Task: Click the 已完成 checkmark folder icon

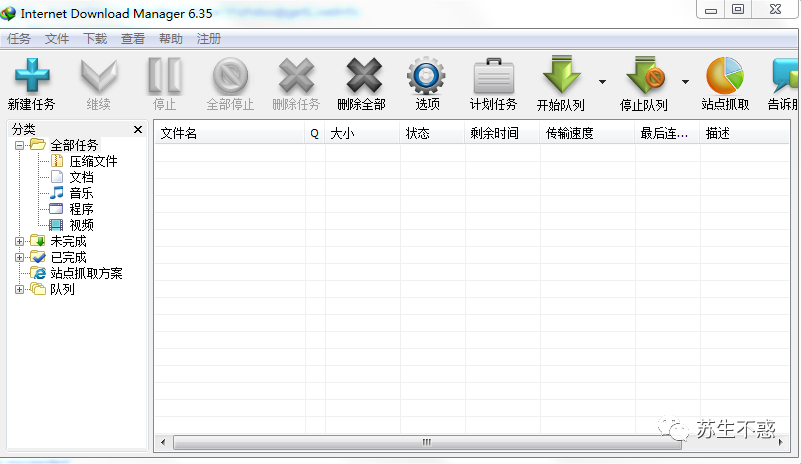Action: point(38,257)
